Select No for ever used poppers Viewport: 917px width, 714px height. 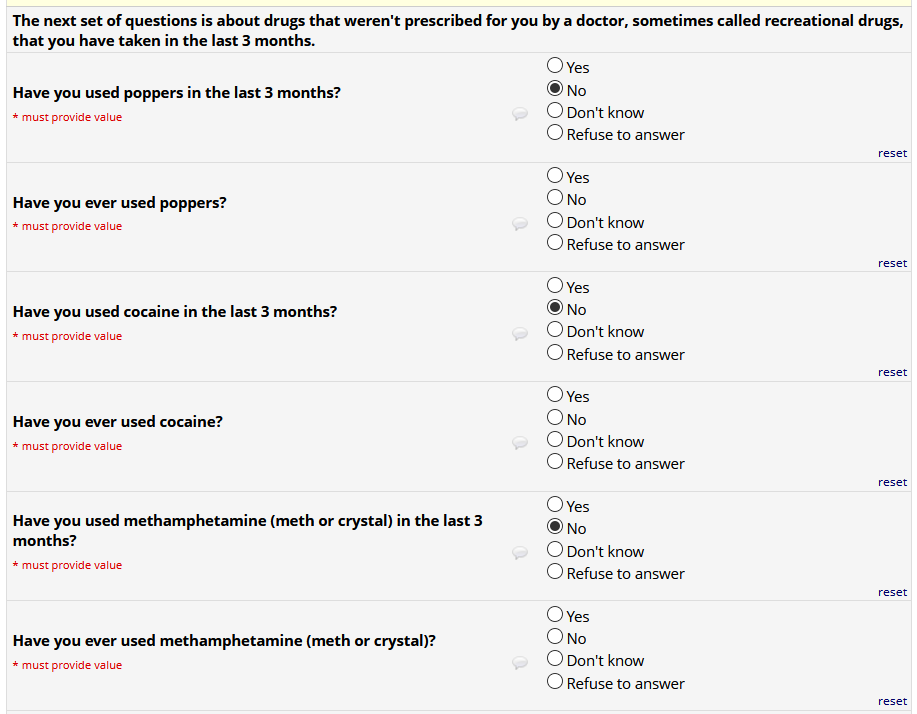[x=555, y=198]
